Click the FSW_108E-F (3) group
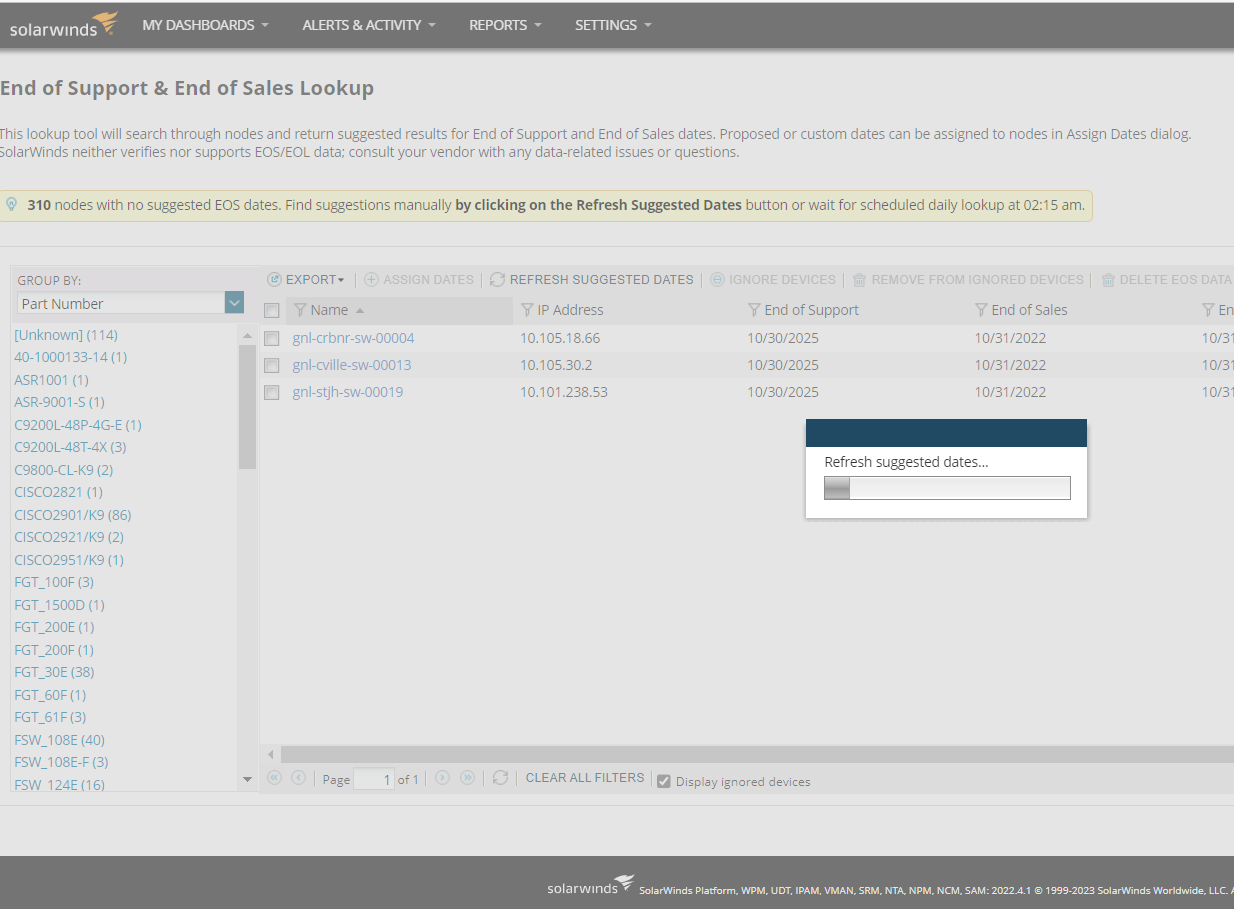Viewport: 1234px width, 909px height. (x=61, y=762)
